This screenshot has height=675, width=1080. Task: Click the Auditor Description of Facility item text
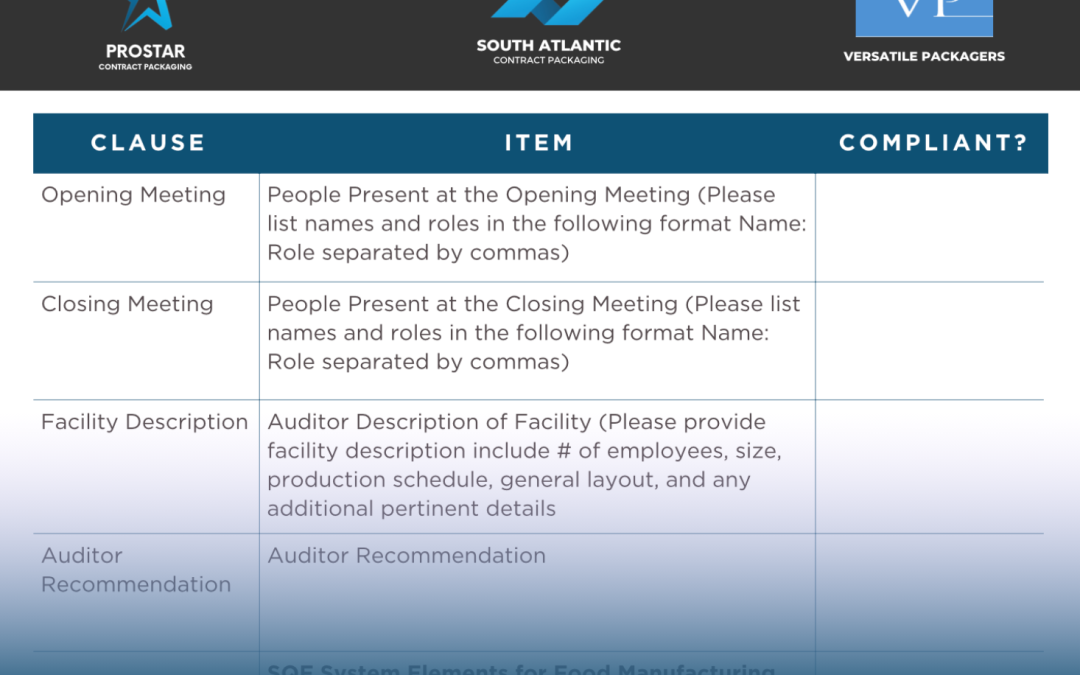[524, 465]
